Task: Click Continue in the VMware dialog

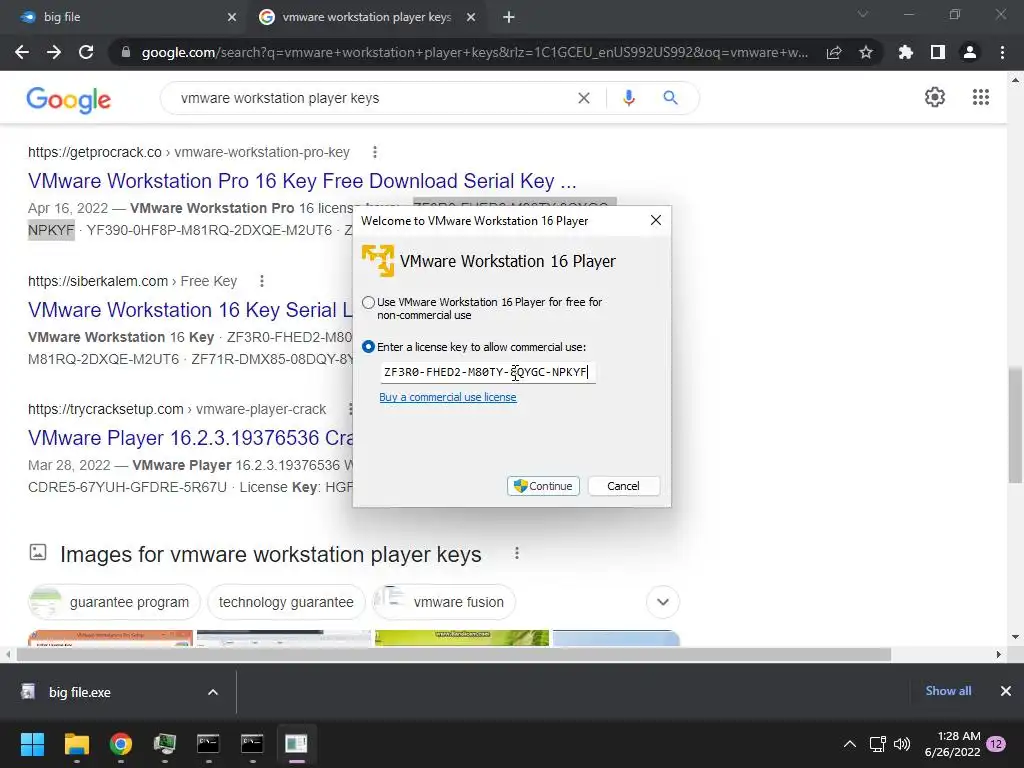Action: [x=543, y=486]
